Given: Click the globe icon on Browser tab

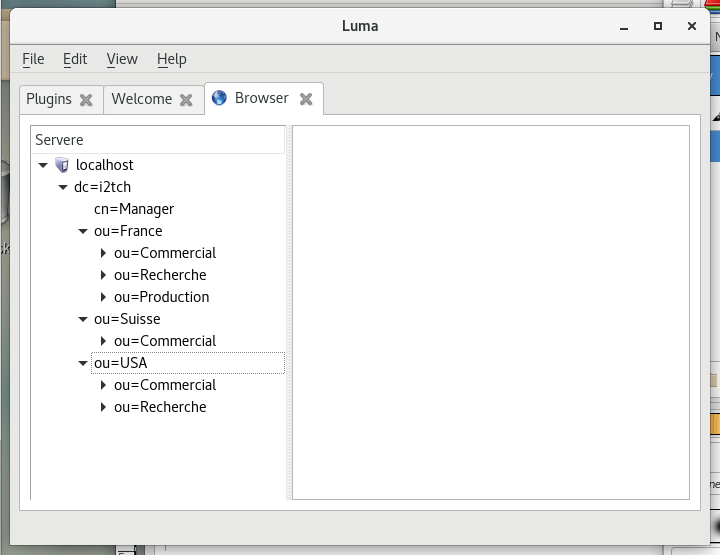Looking at the screenshot, I should [219, 98].
